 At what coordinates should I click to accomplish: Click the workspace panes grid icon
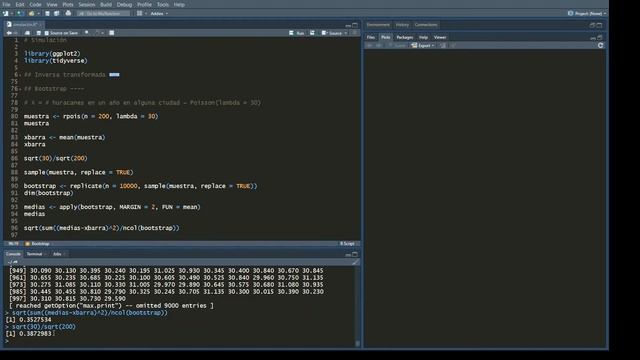[x=140, y=13]
